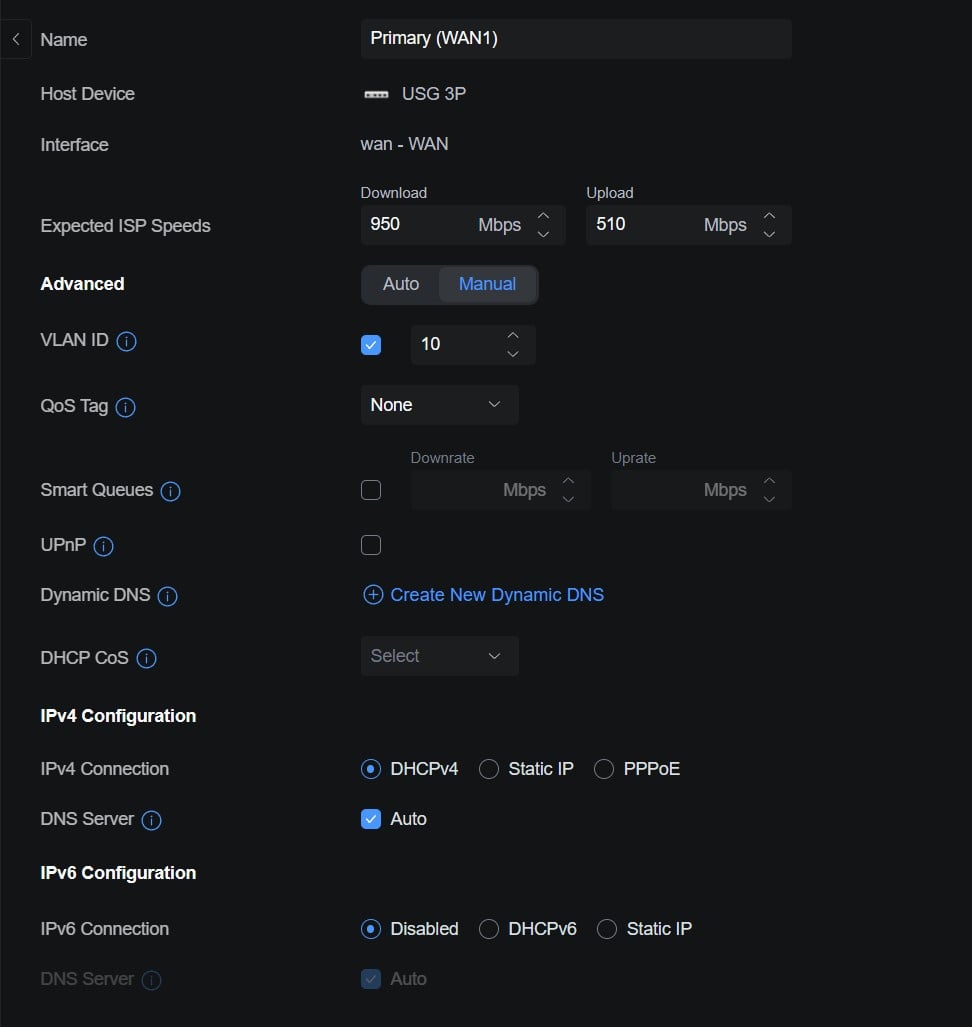Switch Advanced mode to Auto
This screenshot has width=972, height=1027.
coord(401,284)
